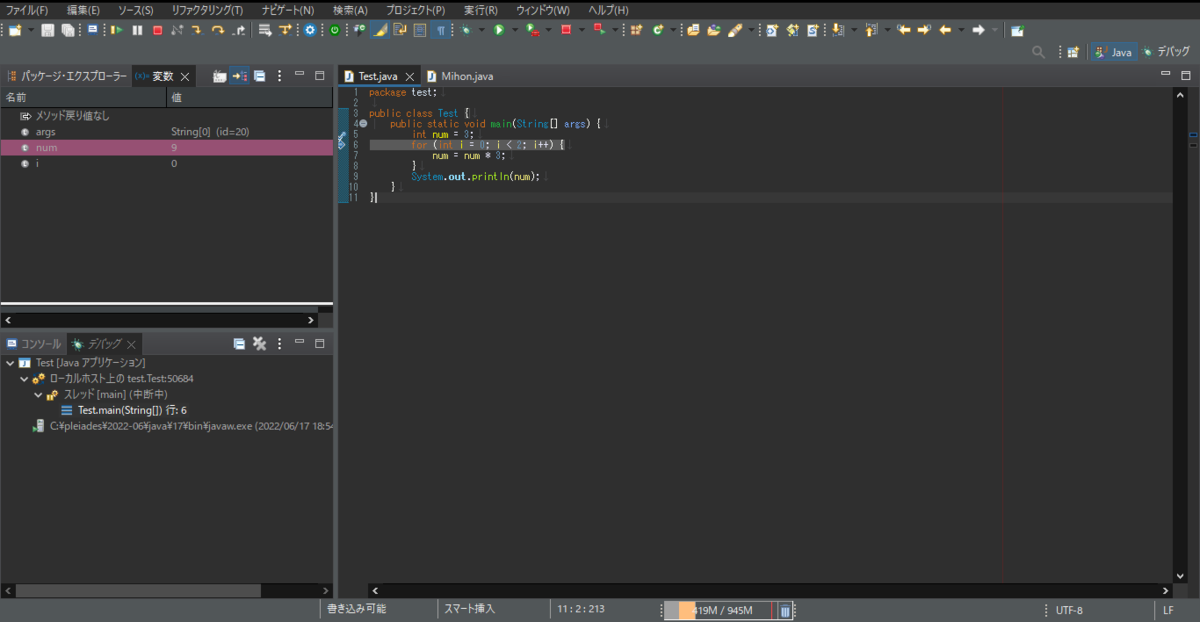Image resolution: width=1200 pixels, height=622 pixels.
Task: Open the Back history dropdown arrow
Action: click(x=961, y=30)
